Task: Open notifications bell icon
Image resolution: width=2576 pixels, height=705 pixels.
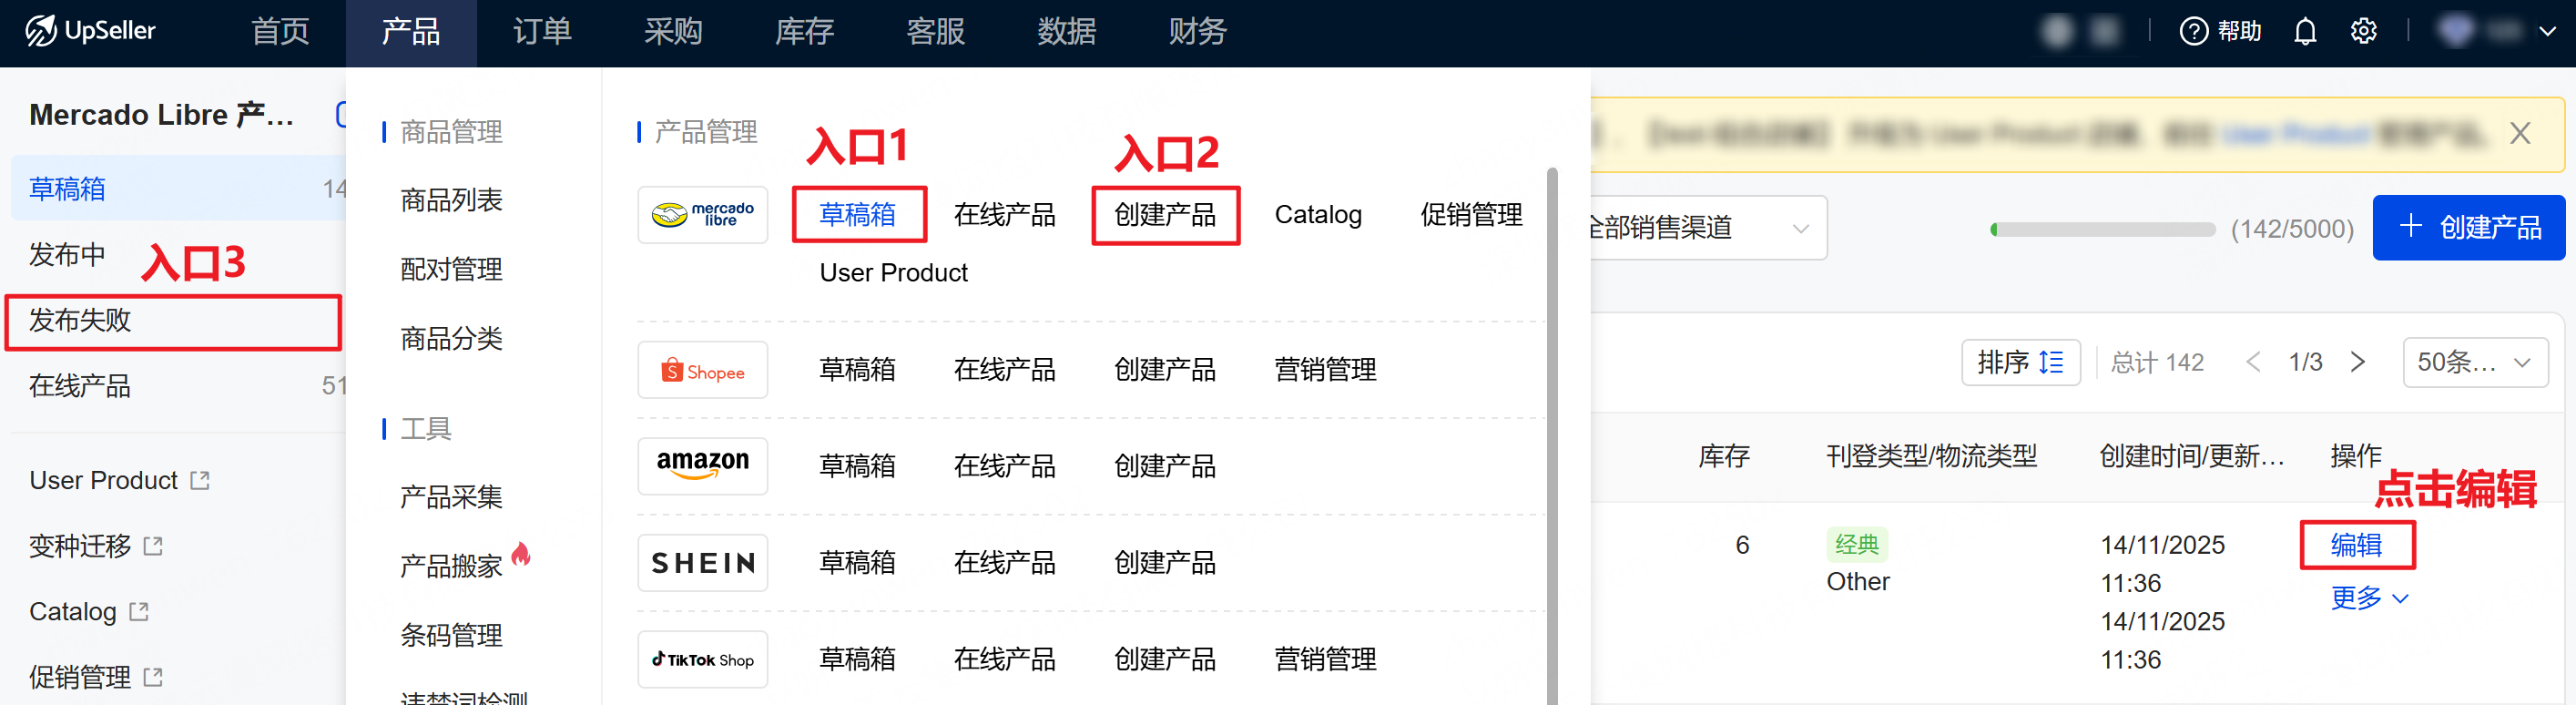Action: tap(2304, 32)
